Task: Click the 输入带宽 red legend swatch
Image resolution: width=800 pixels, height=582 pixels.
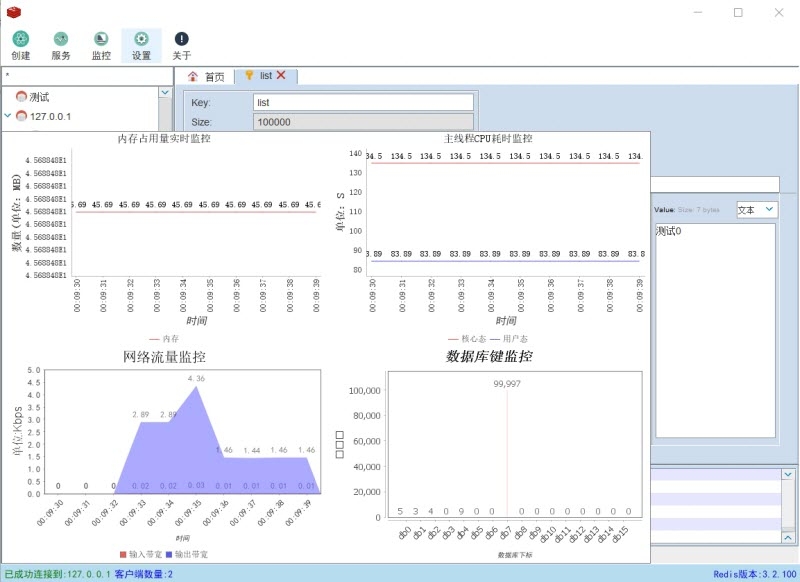Action: point(122,554)
